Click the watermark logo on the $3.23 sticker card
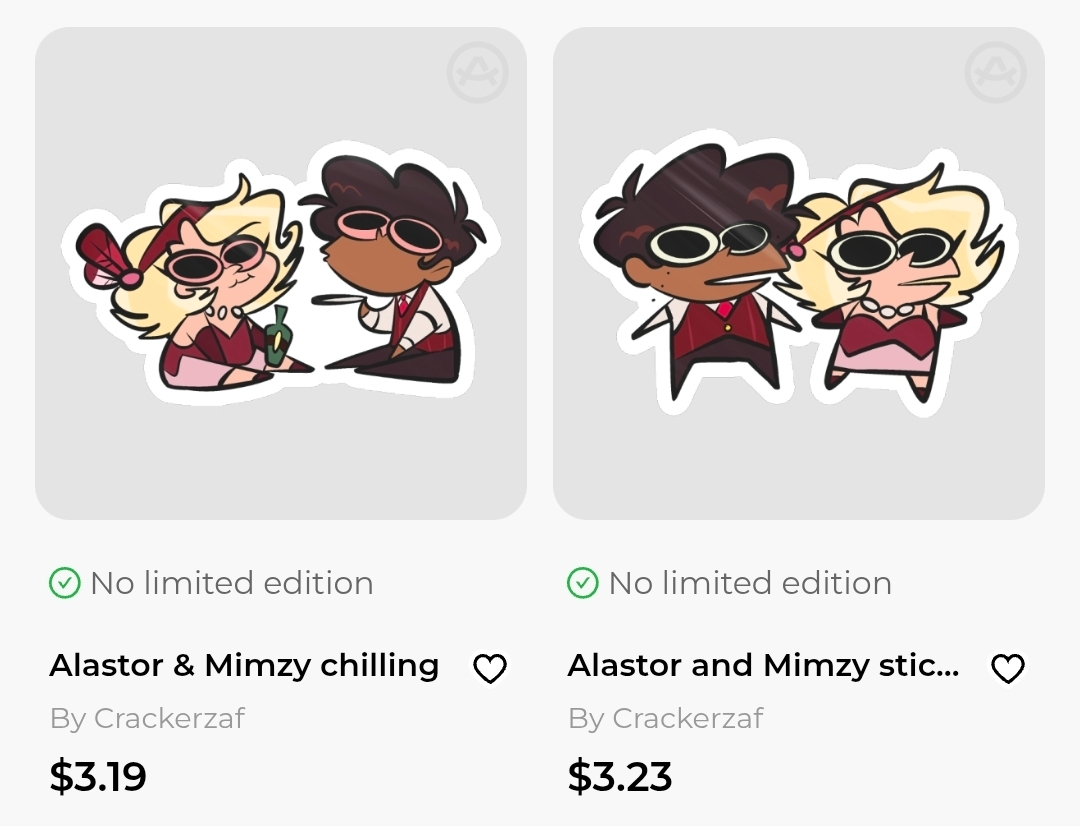The height and width of the screenshot is (826, 1080). [995, 72]
